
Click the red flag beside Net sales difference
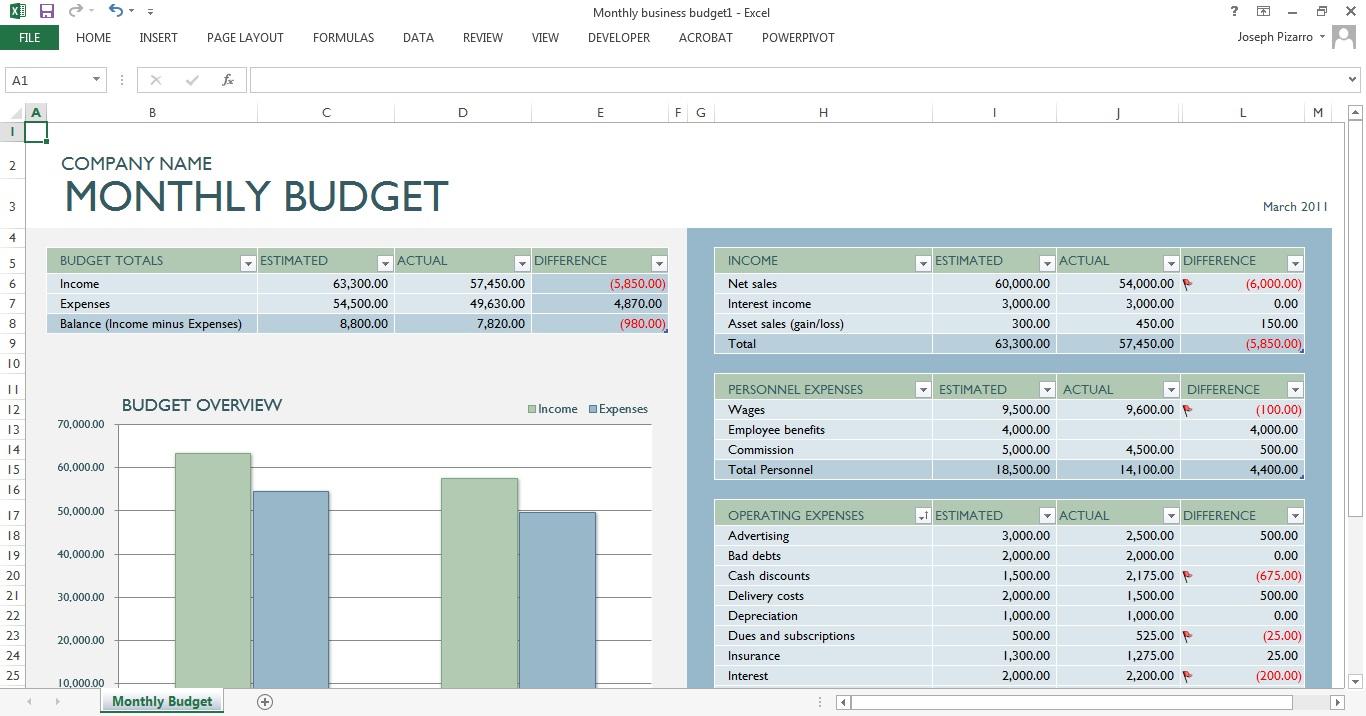(1185, 283)
